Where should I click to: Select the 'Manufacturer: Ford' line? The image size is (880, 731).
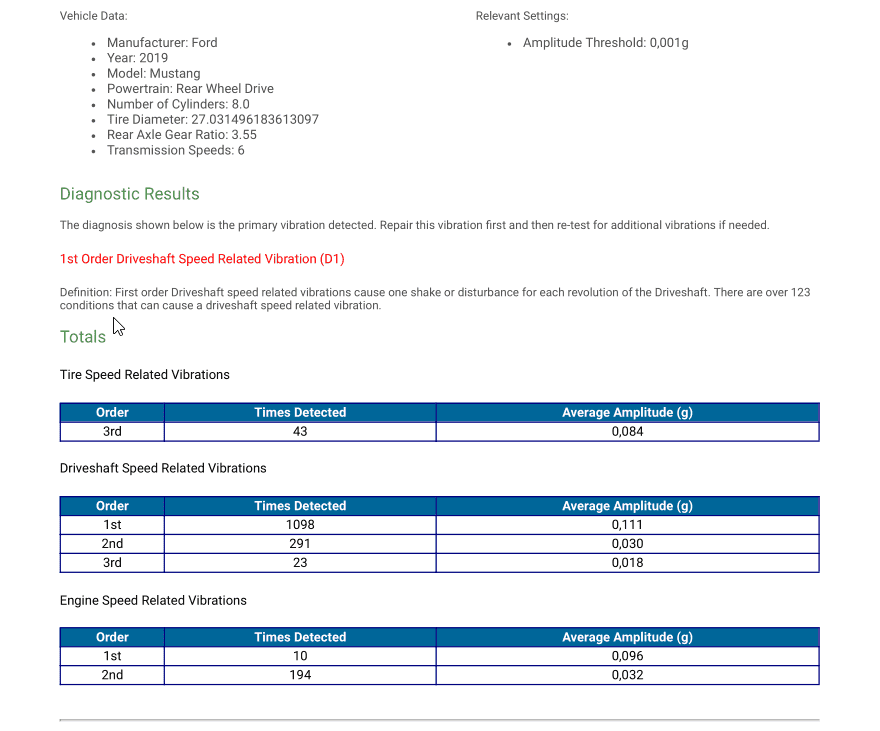(x=162, y=43)
